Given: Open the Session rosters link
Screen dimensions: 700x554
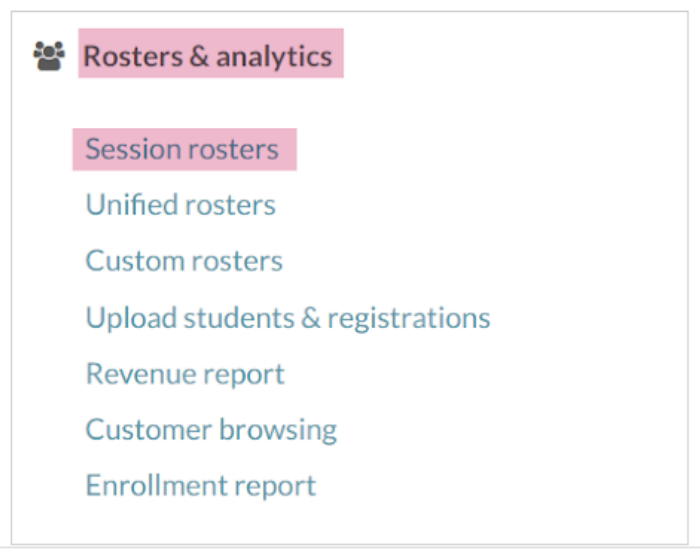Looking at the screenshot, I should (x=182, y=150).
